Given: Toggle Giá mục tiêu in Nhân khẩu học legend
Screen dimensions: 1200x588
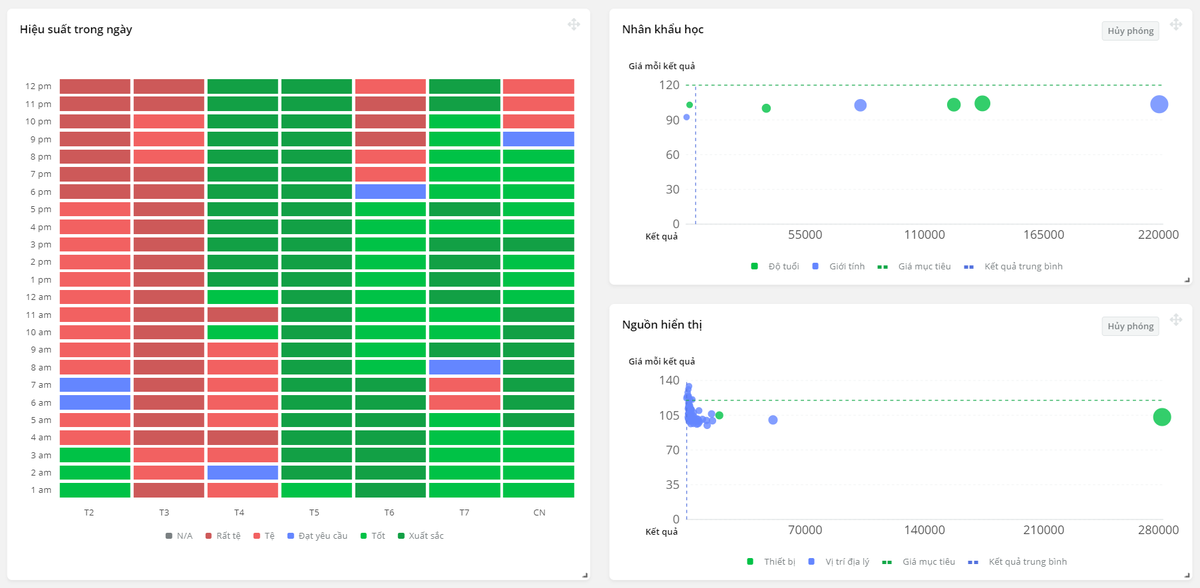Looking at the screenshot, I should pyautogui.click(x=915, y=267).
